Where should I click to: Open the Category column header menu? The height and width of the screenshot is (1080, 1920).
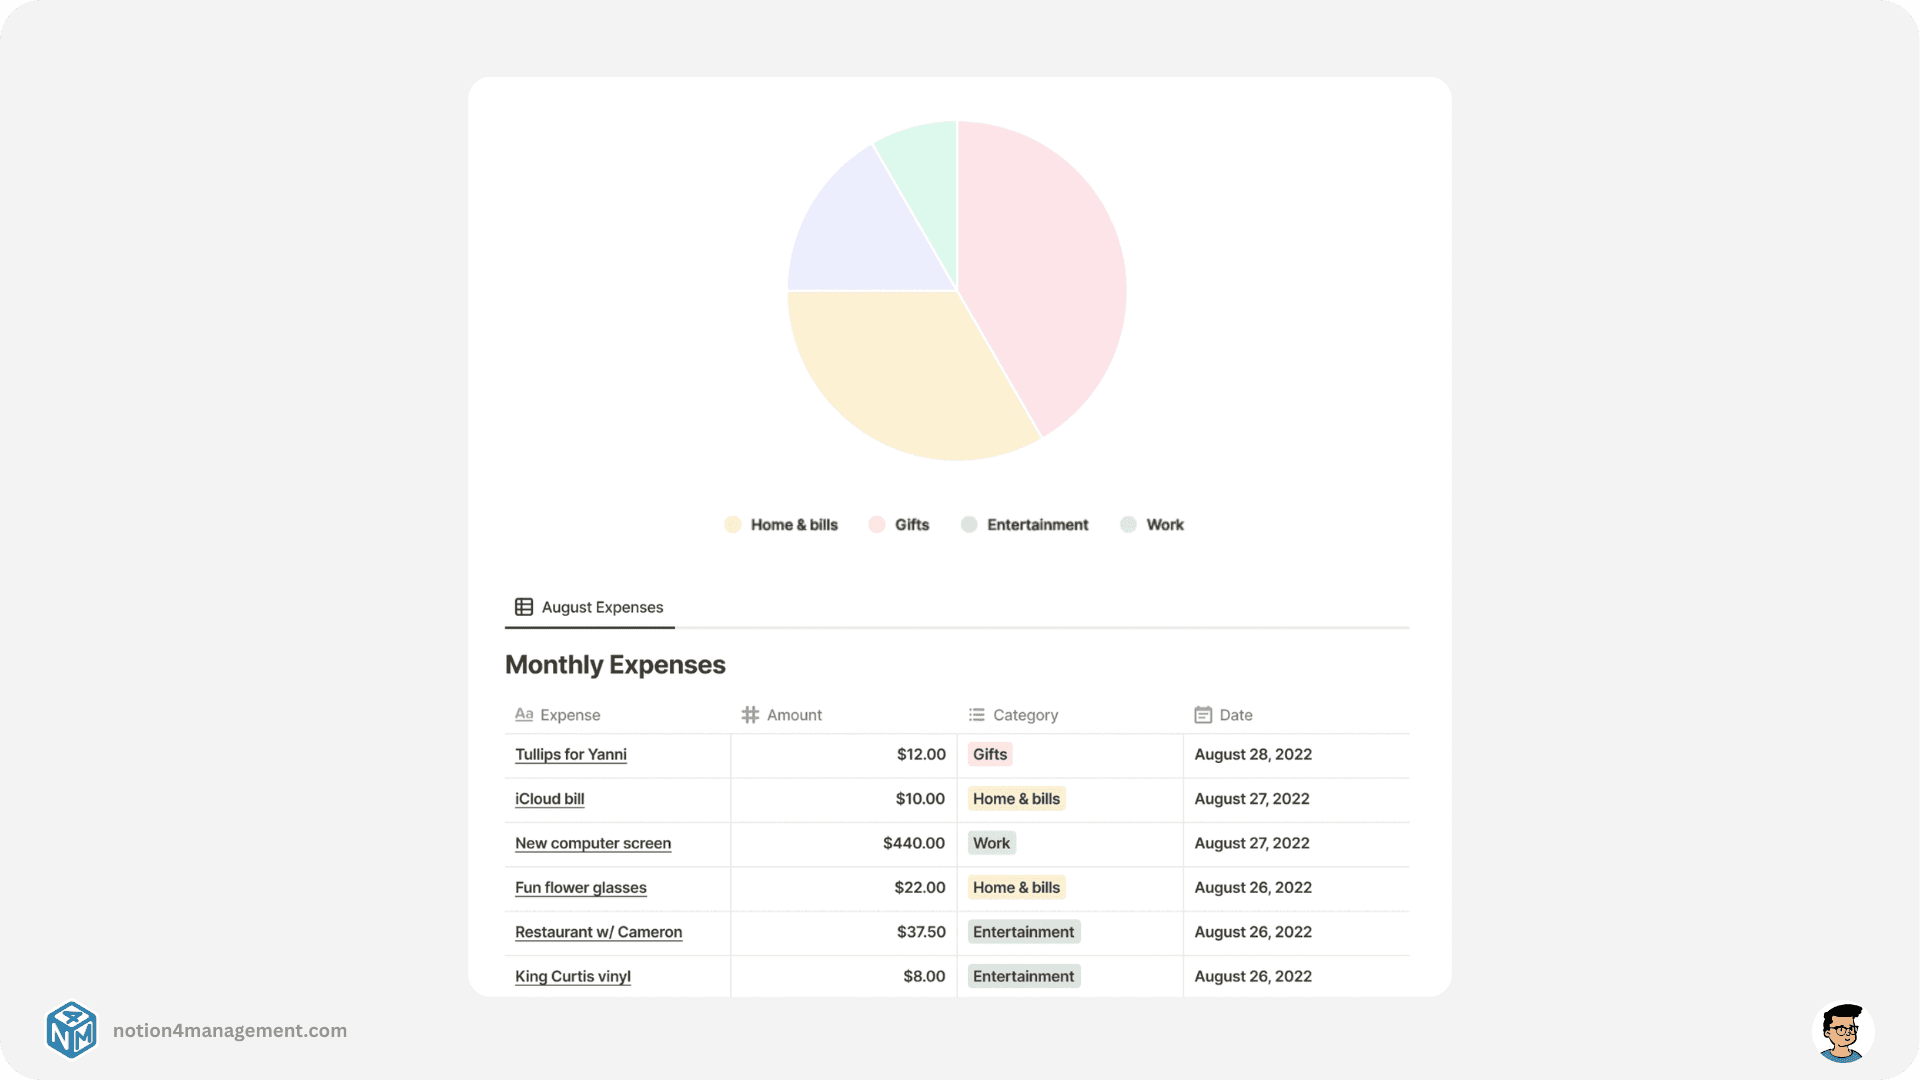click(1025, 714)
